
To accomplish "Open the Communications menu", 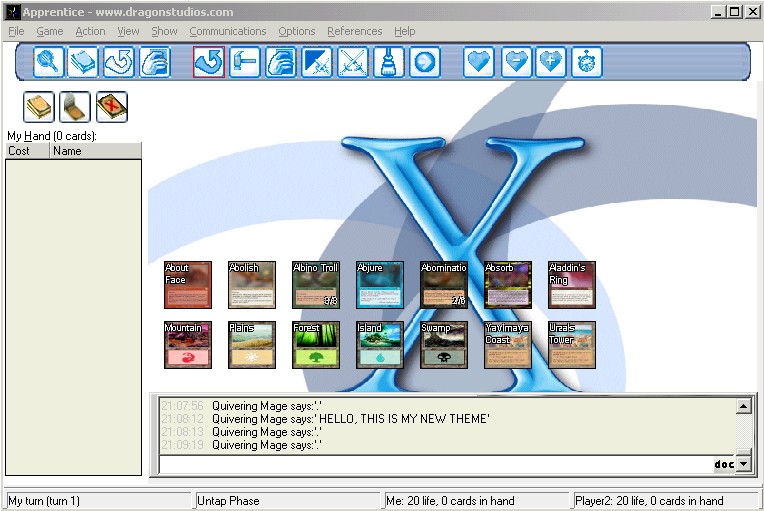I will (228, 31).
